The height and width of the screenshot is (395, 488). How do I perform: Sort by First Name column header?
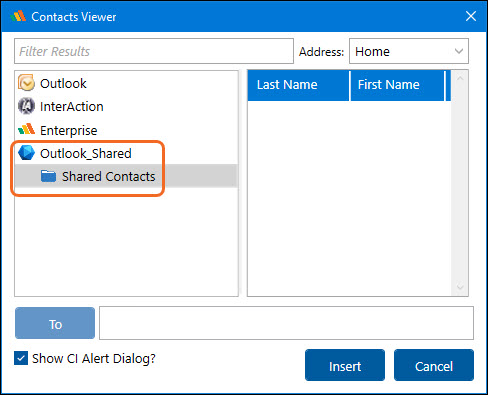398,85
